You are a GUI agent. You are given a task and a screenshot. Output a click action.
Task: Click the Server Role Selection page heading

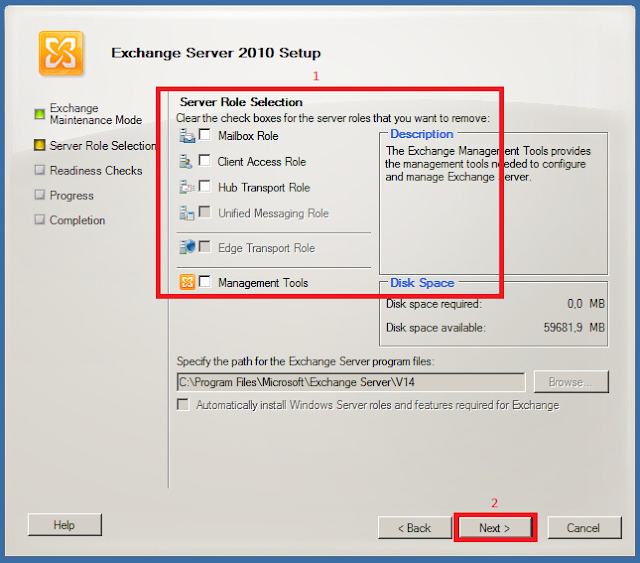241,102
